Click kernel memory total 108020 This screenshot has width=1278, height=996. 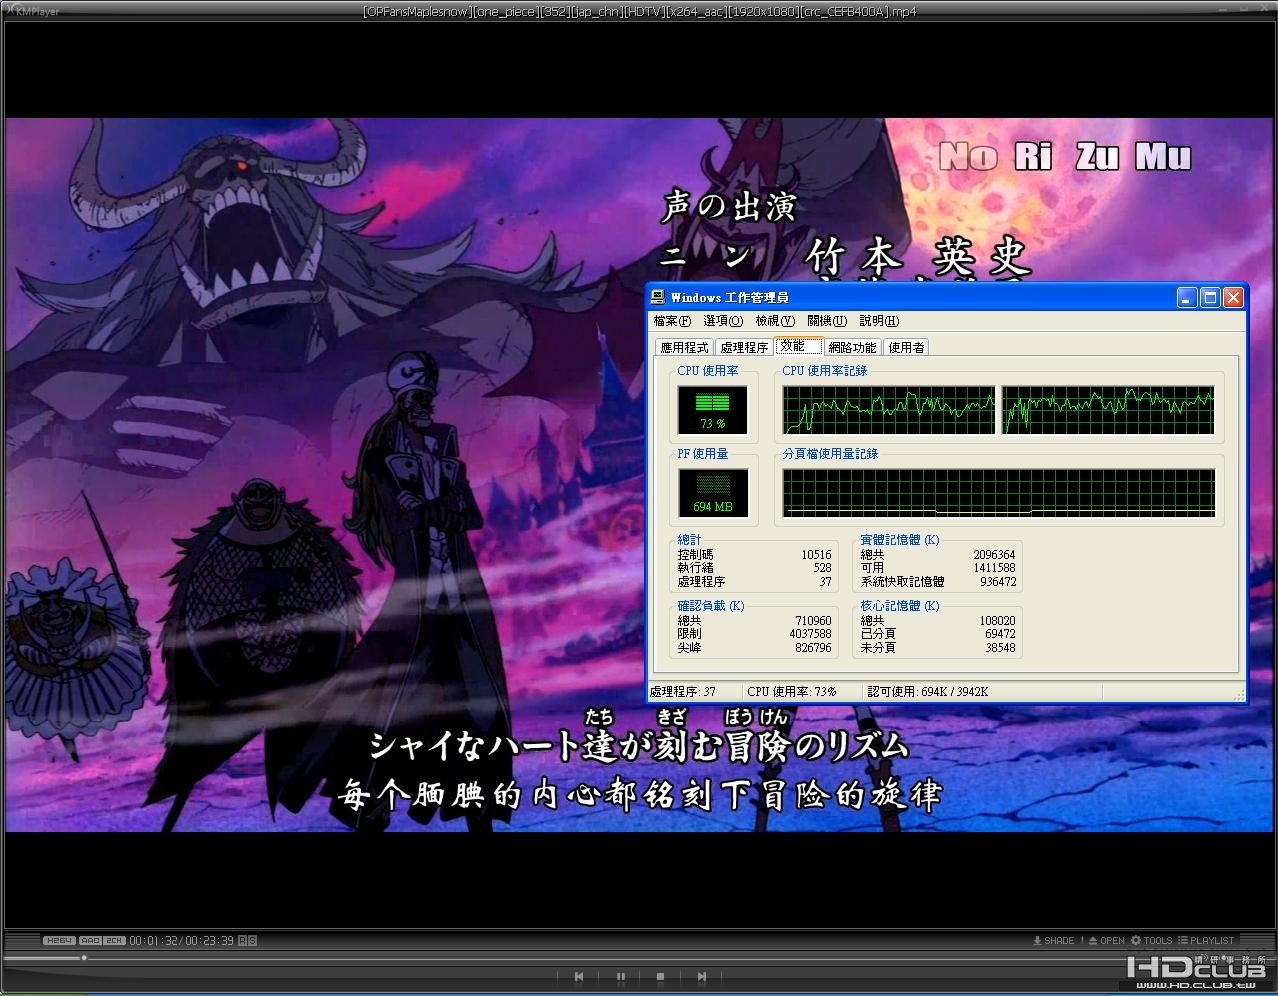pyautogui.click(x=998, y=621)
